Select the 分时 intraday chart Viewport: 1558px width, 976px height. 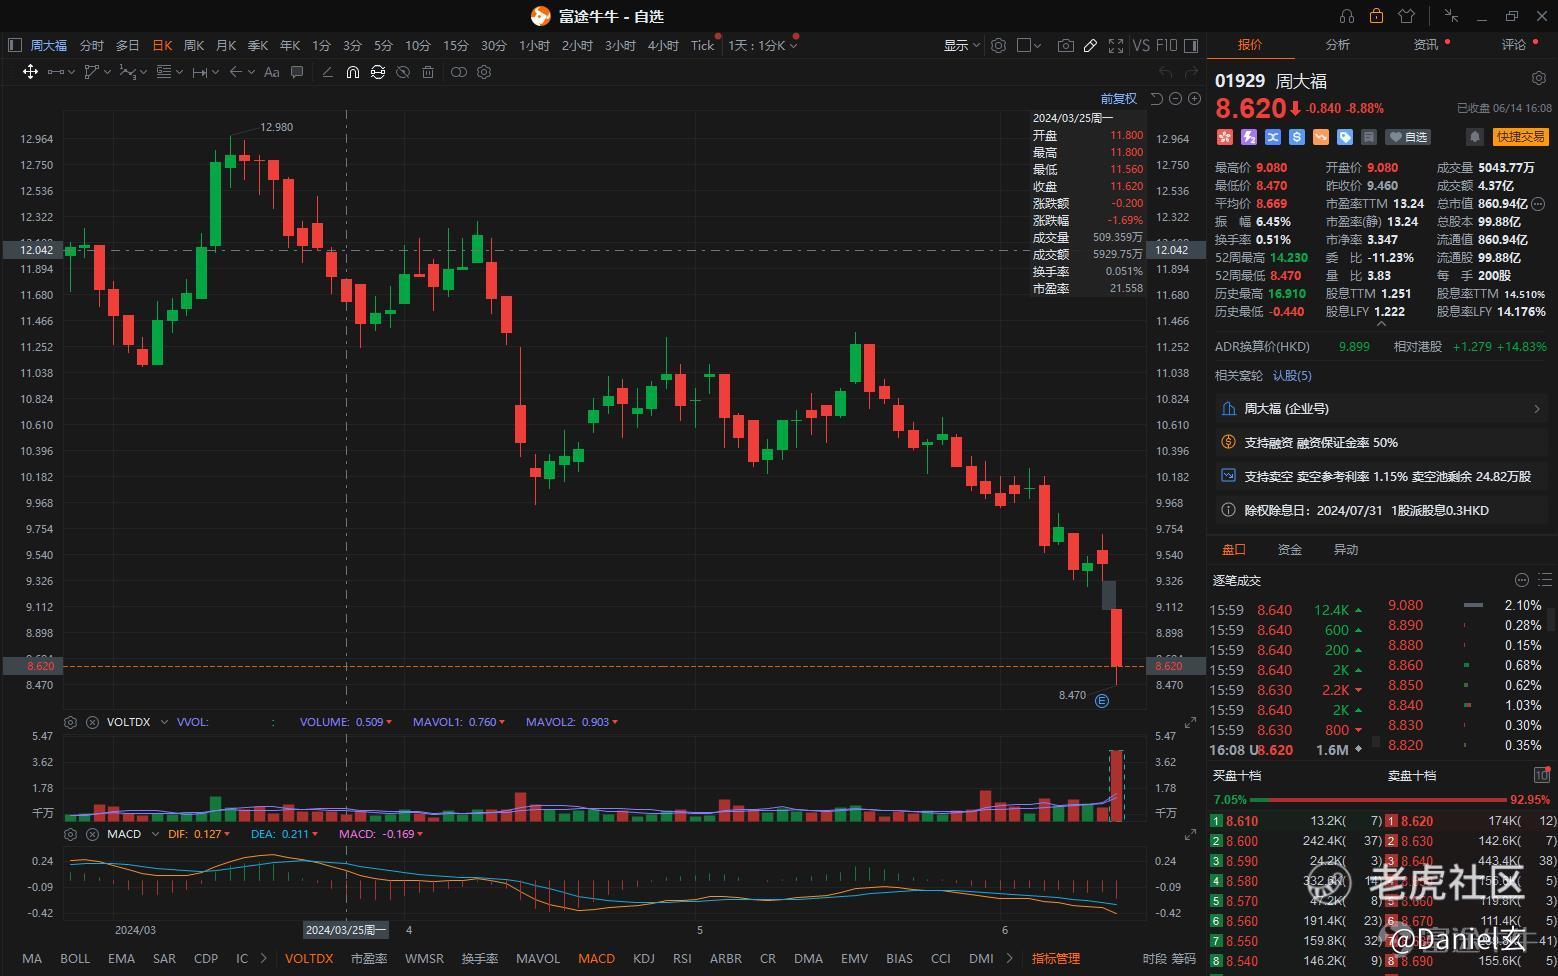click(x=91, y=45)
